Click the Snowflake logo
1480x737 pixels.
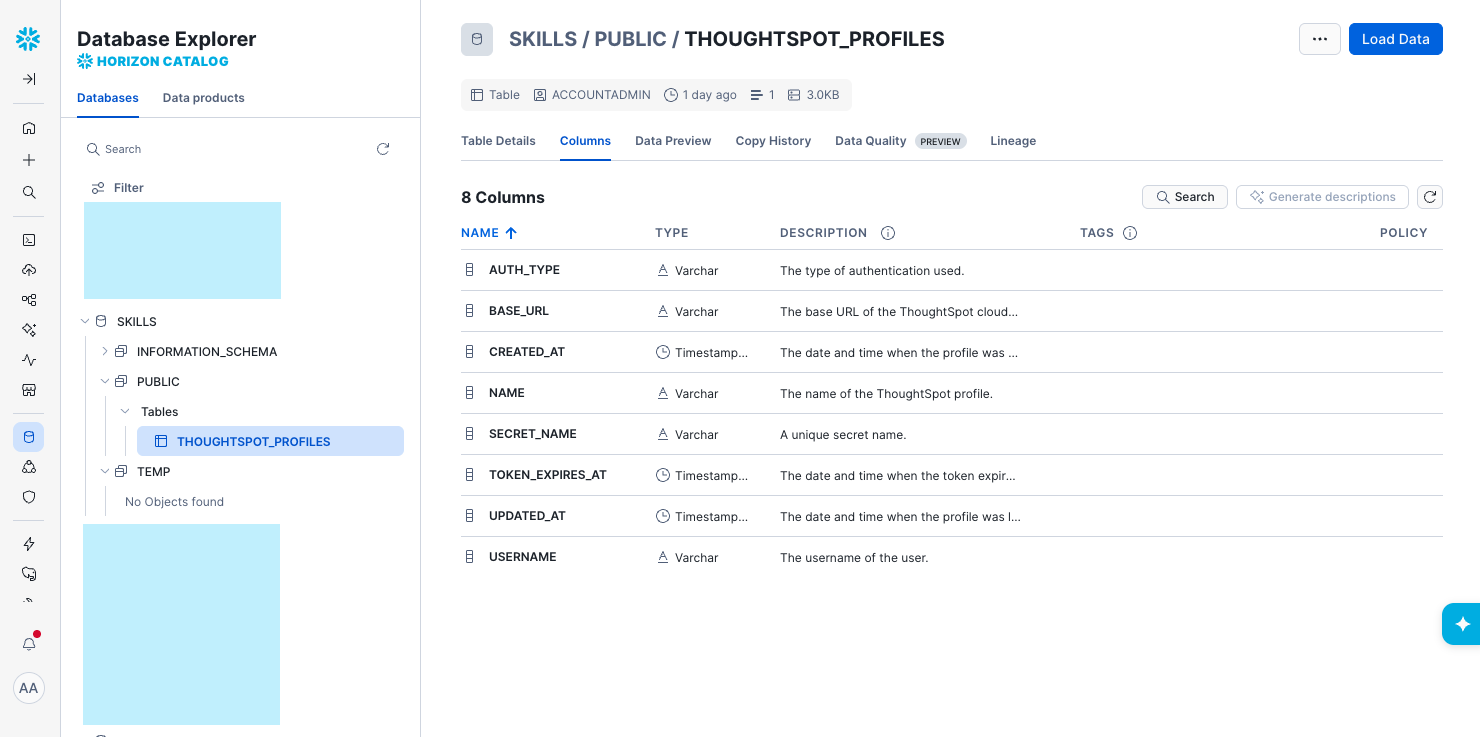point(28,39)
